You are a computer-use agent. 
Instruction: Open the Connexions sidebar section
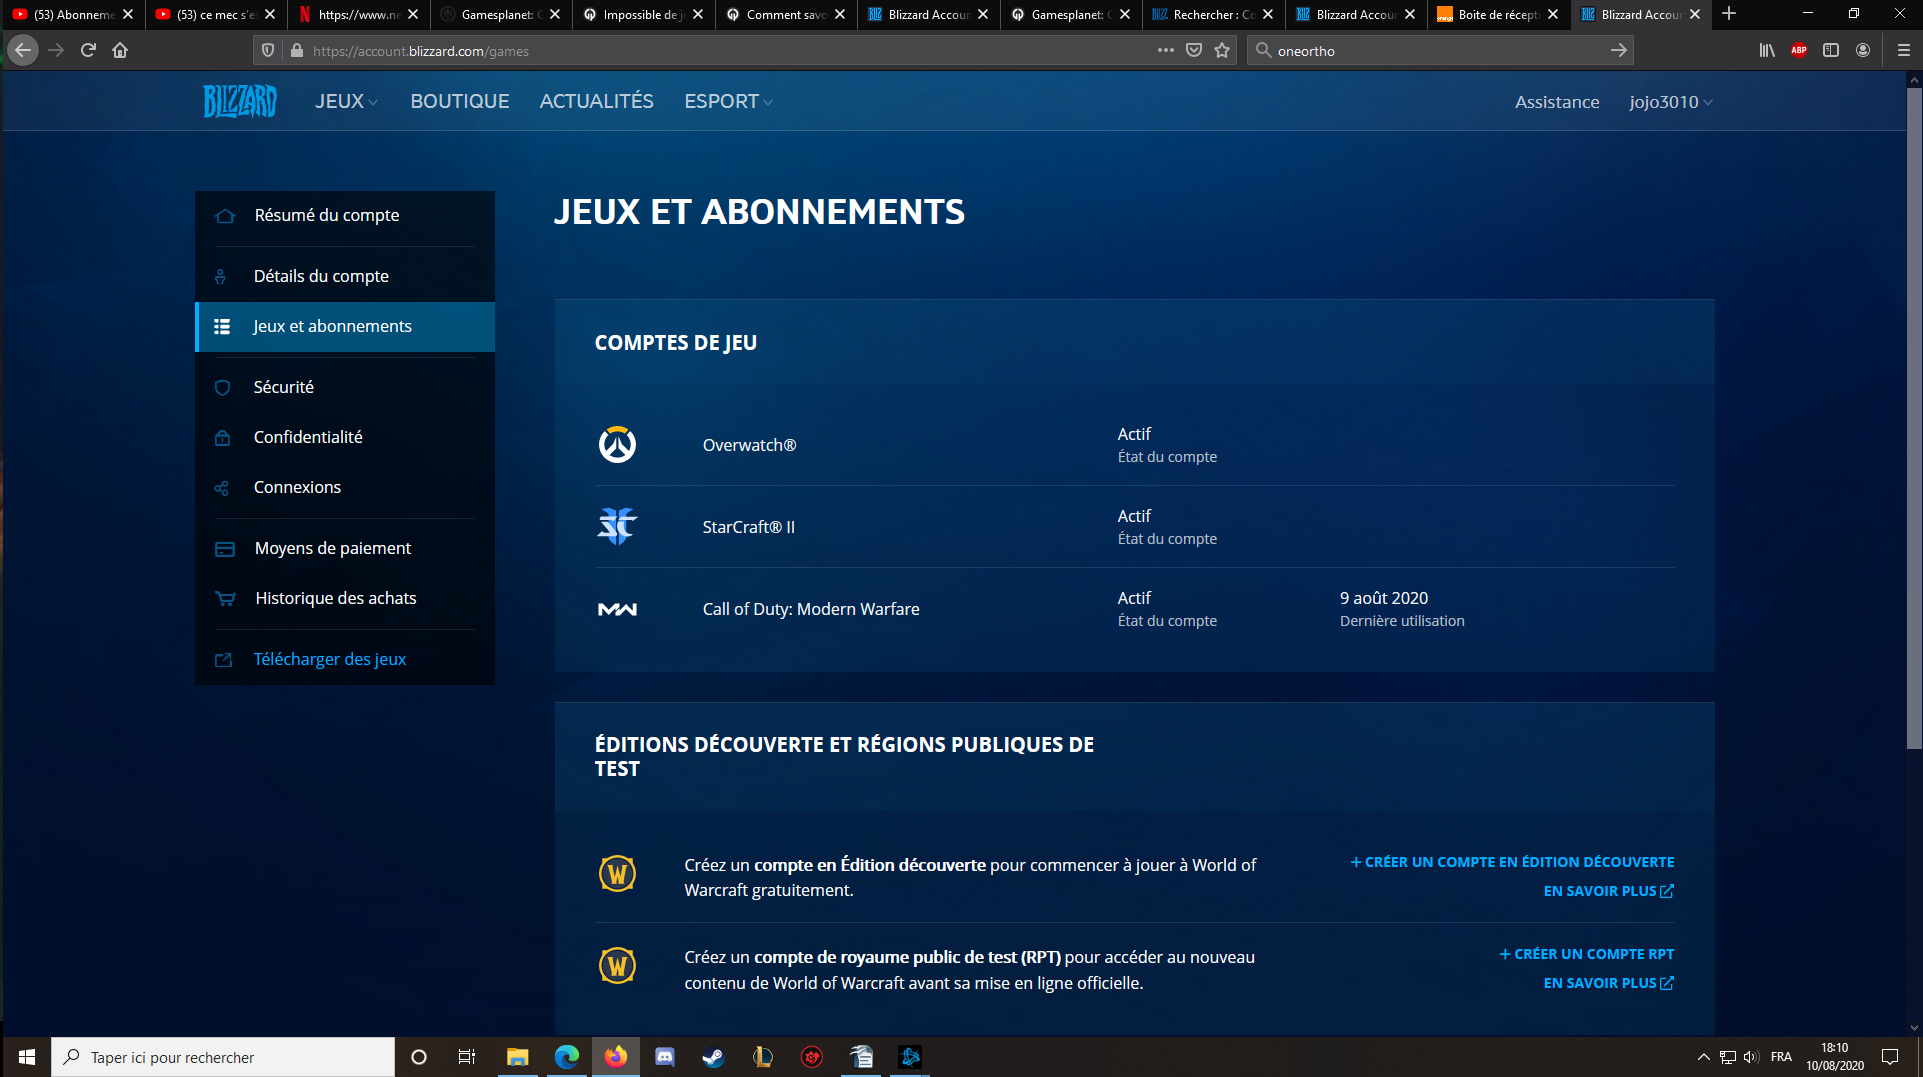point(345,487)
